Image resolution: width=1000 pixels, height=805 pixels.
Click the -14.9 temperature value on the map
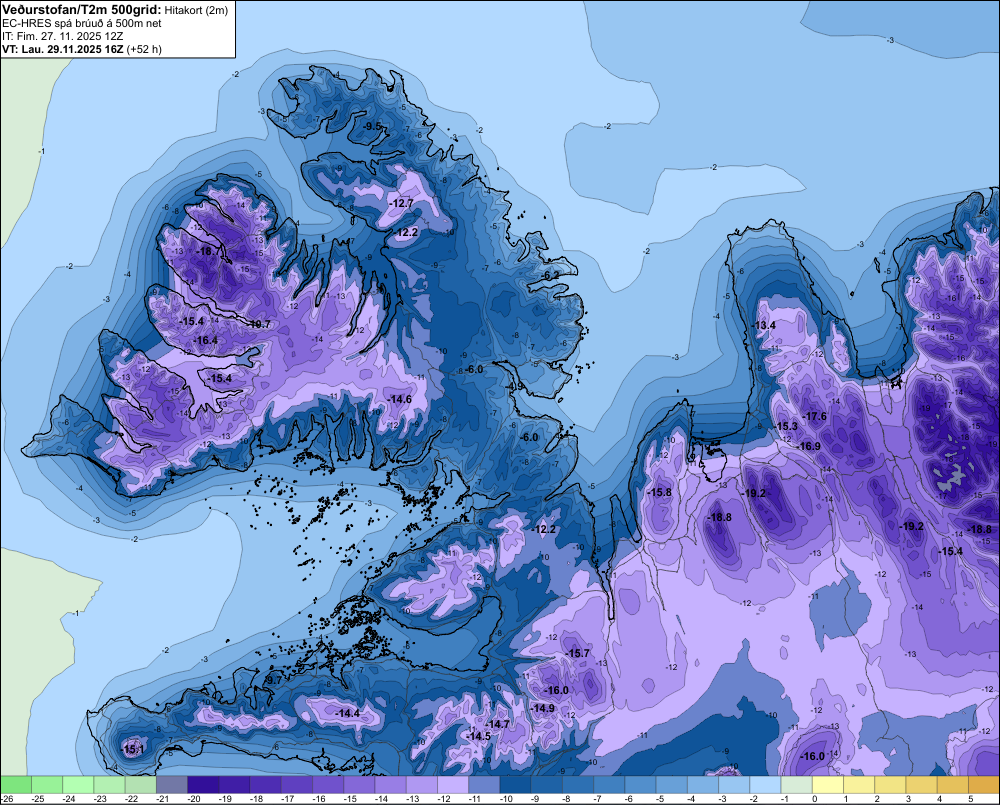click(x=542, y=708)
